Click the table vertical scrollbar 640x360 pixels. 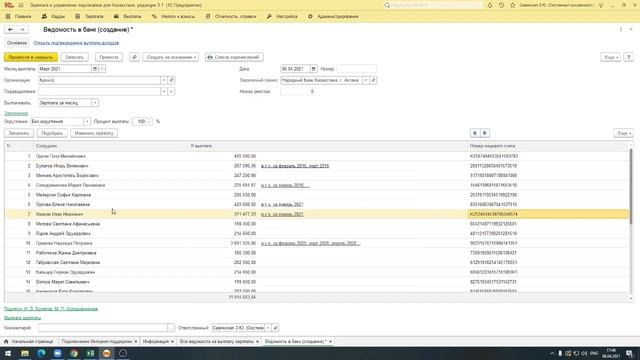631,186
